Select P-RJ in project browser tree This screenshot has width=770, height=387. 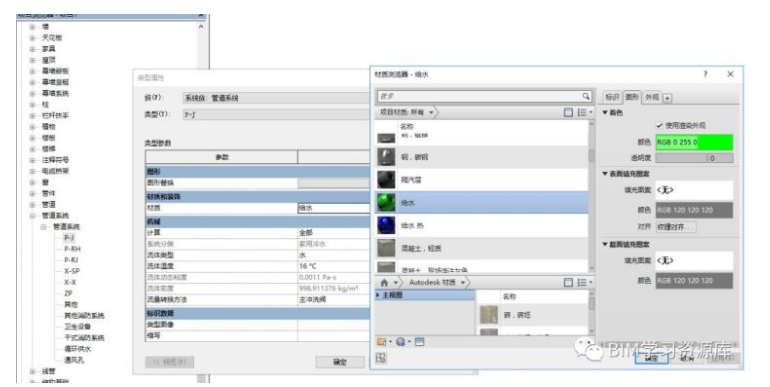(x=72, y=260)
